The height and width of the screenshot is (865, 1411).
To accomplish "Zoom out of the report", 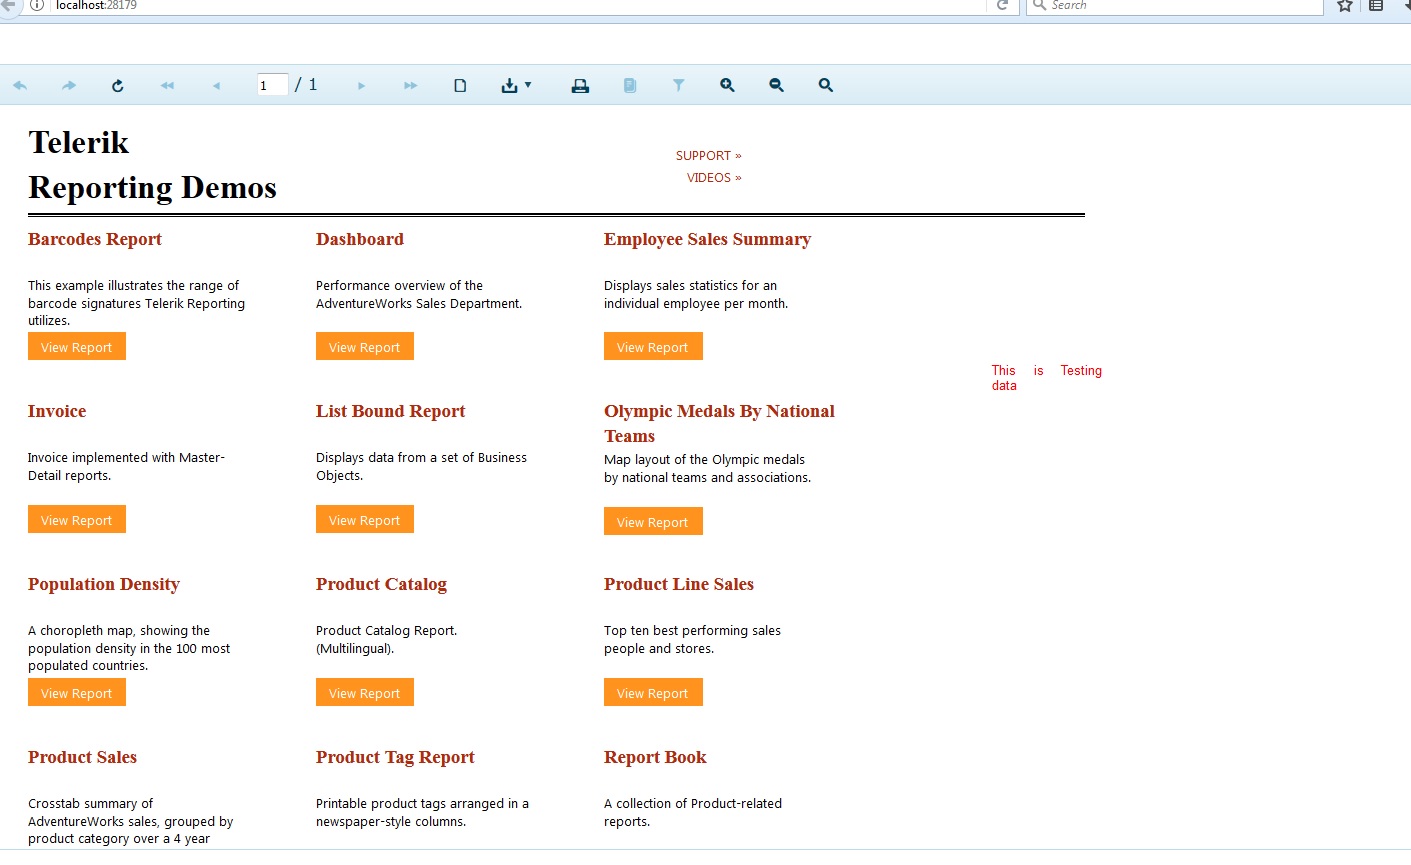I will tap(777, 86).
